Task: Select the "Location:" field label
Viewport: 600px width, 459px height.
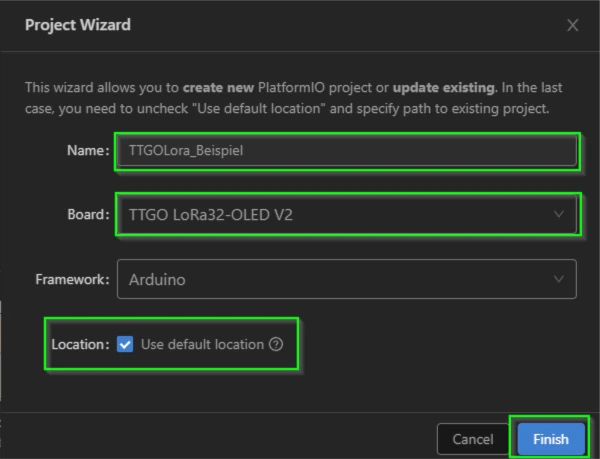Action: [x=80, y=345]
